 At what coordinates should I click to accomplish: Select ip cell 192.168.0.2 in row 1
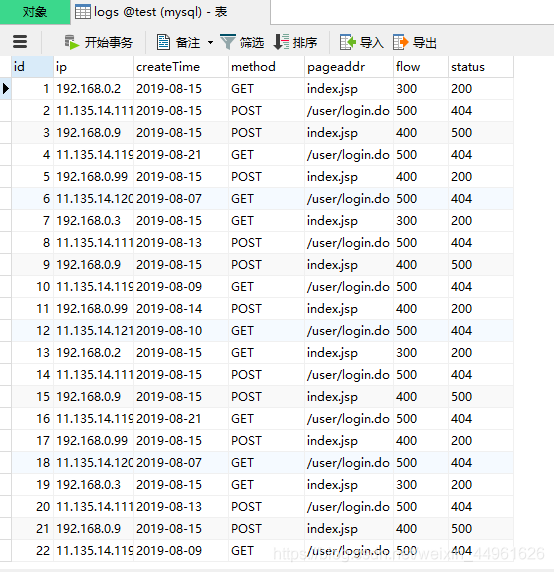tap(93, 89)
